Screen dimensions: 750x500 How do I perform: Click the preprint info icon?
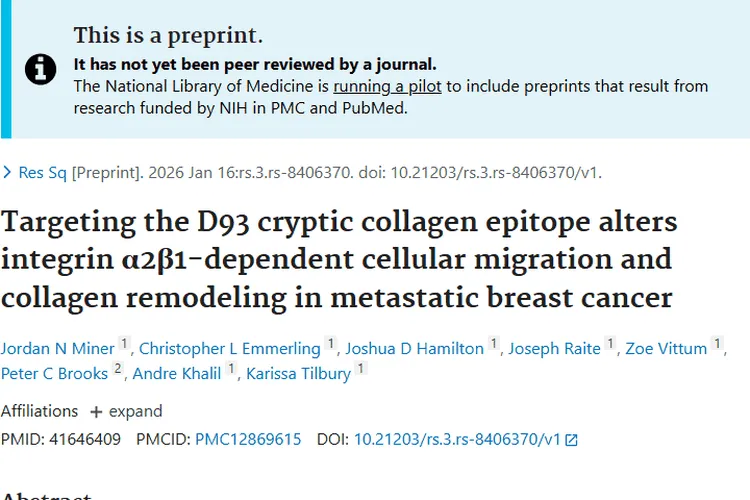pyautogui.click(x=41, y=68)
